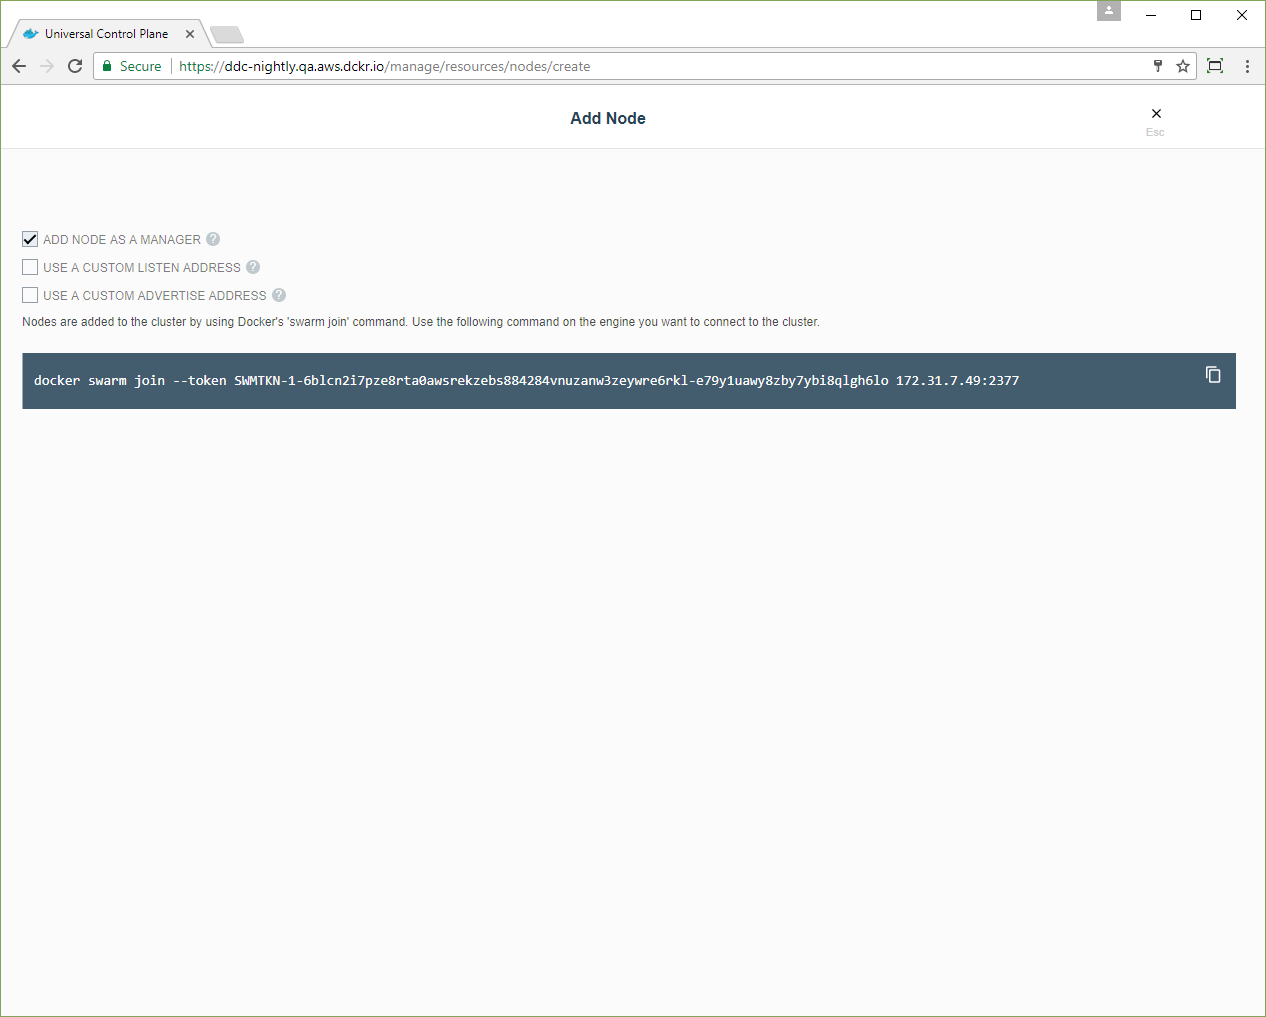This screenshot has height=1017, width=1266.
Task: Close the Add Node dialog
Action: (x=1156, y=114)
